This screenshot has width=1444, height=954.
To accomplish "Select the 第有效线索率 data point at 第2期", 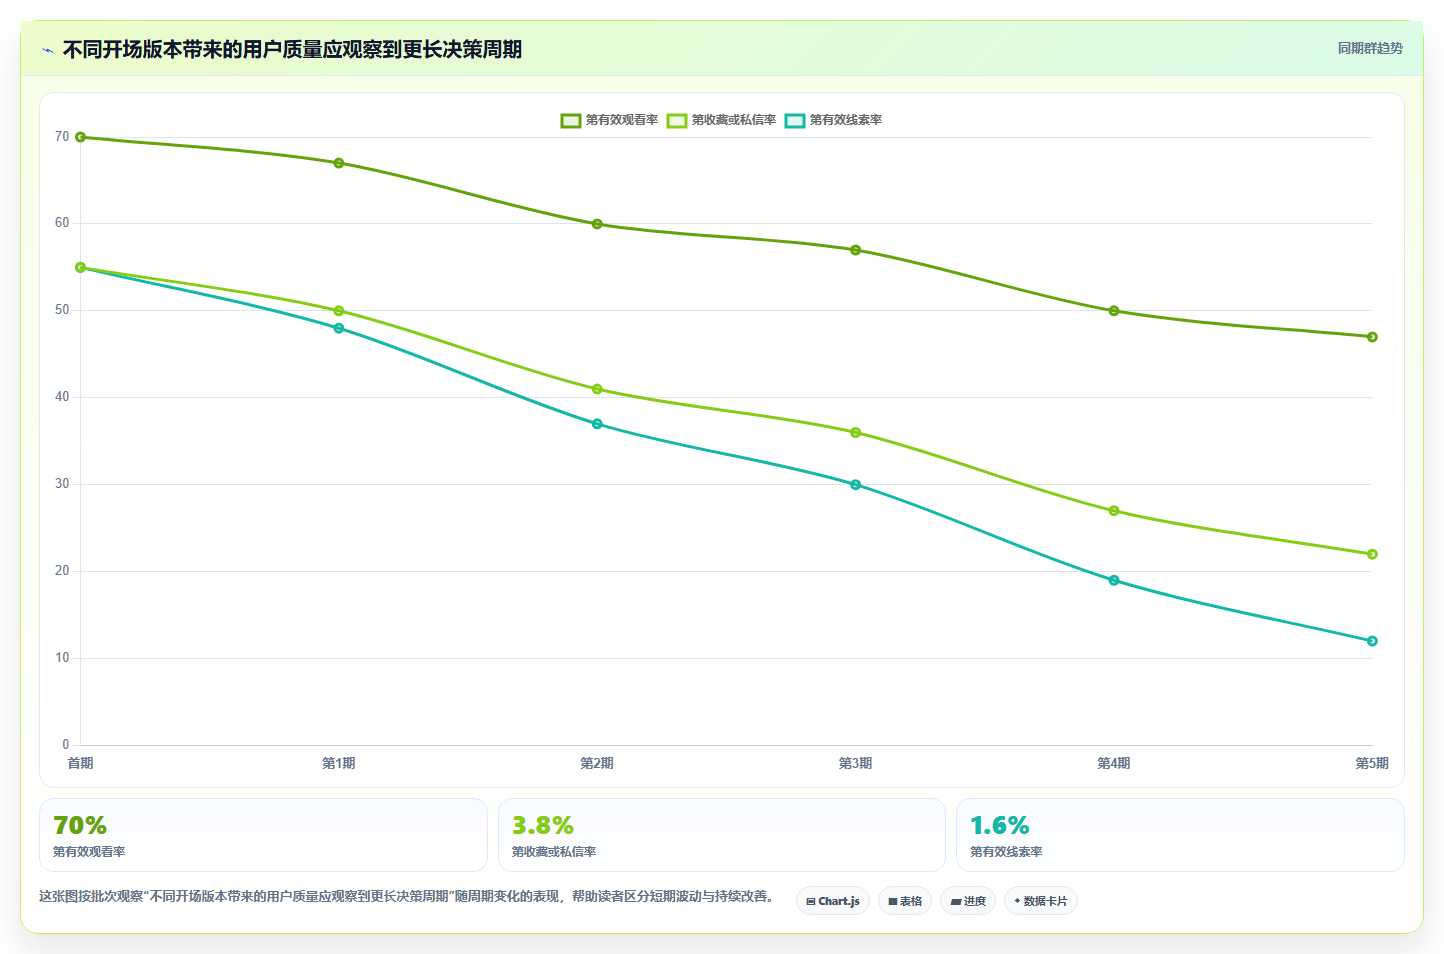I will pyautogui.click(x=597, y=424).
